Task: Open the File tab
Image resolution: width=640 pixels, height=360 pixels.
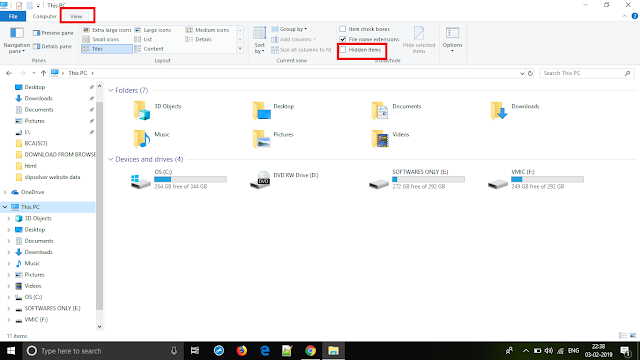Action: point(13,16)
